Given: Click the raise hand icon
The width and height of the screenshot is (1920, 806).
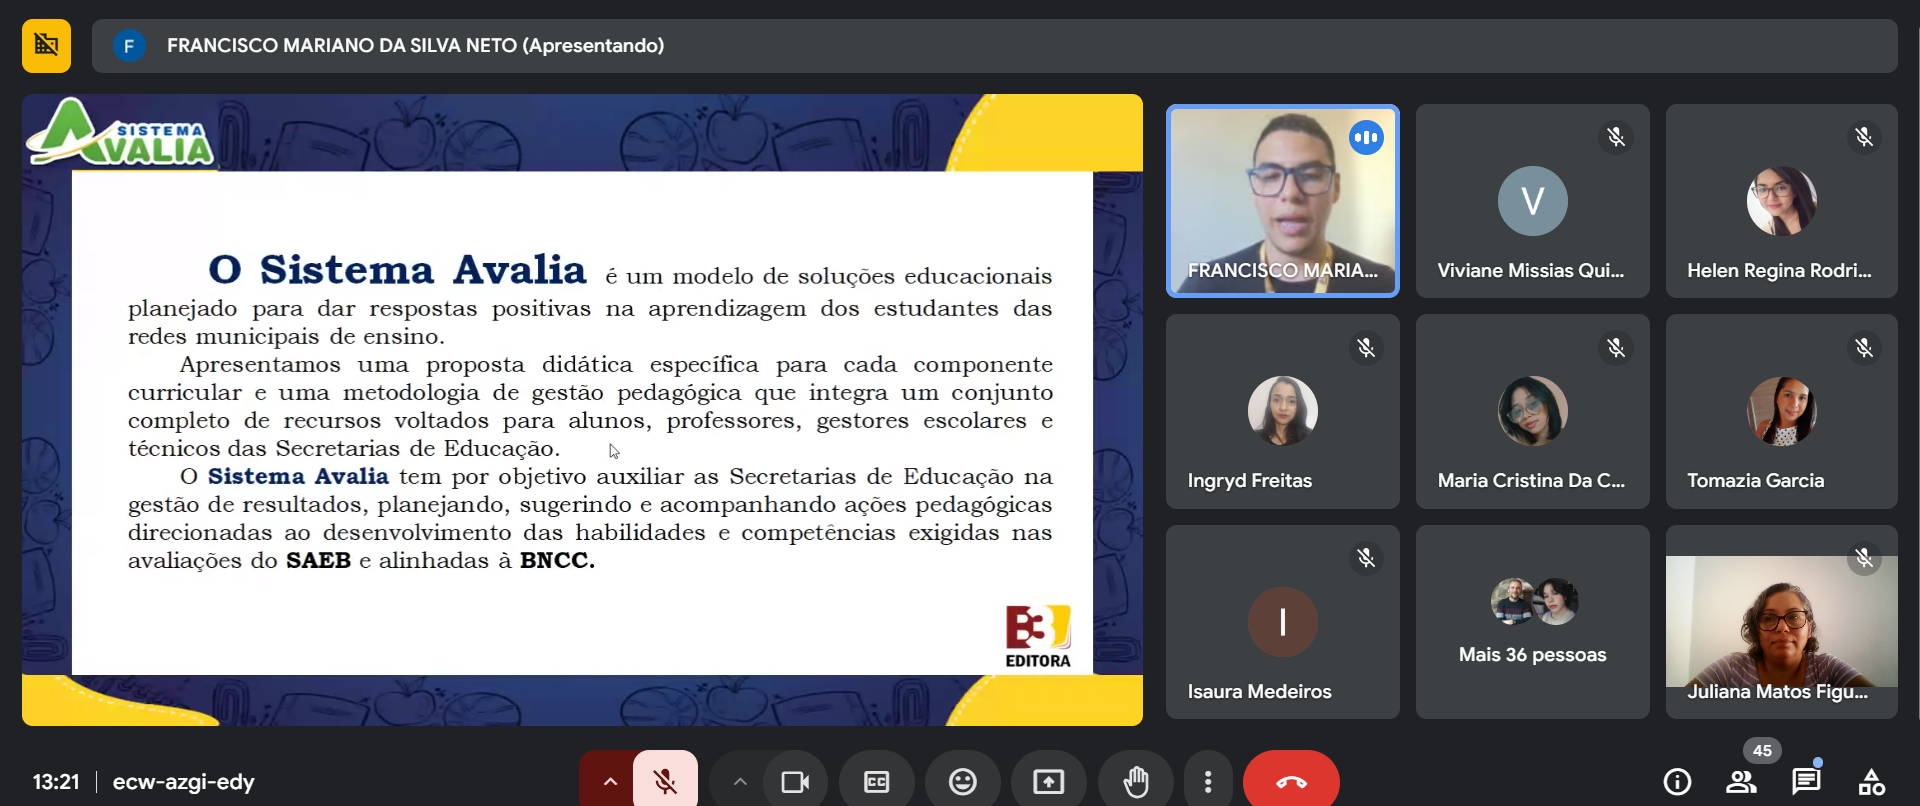Looking at the screenshot, I should point(1135,781).
